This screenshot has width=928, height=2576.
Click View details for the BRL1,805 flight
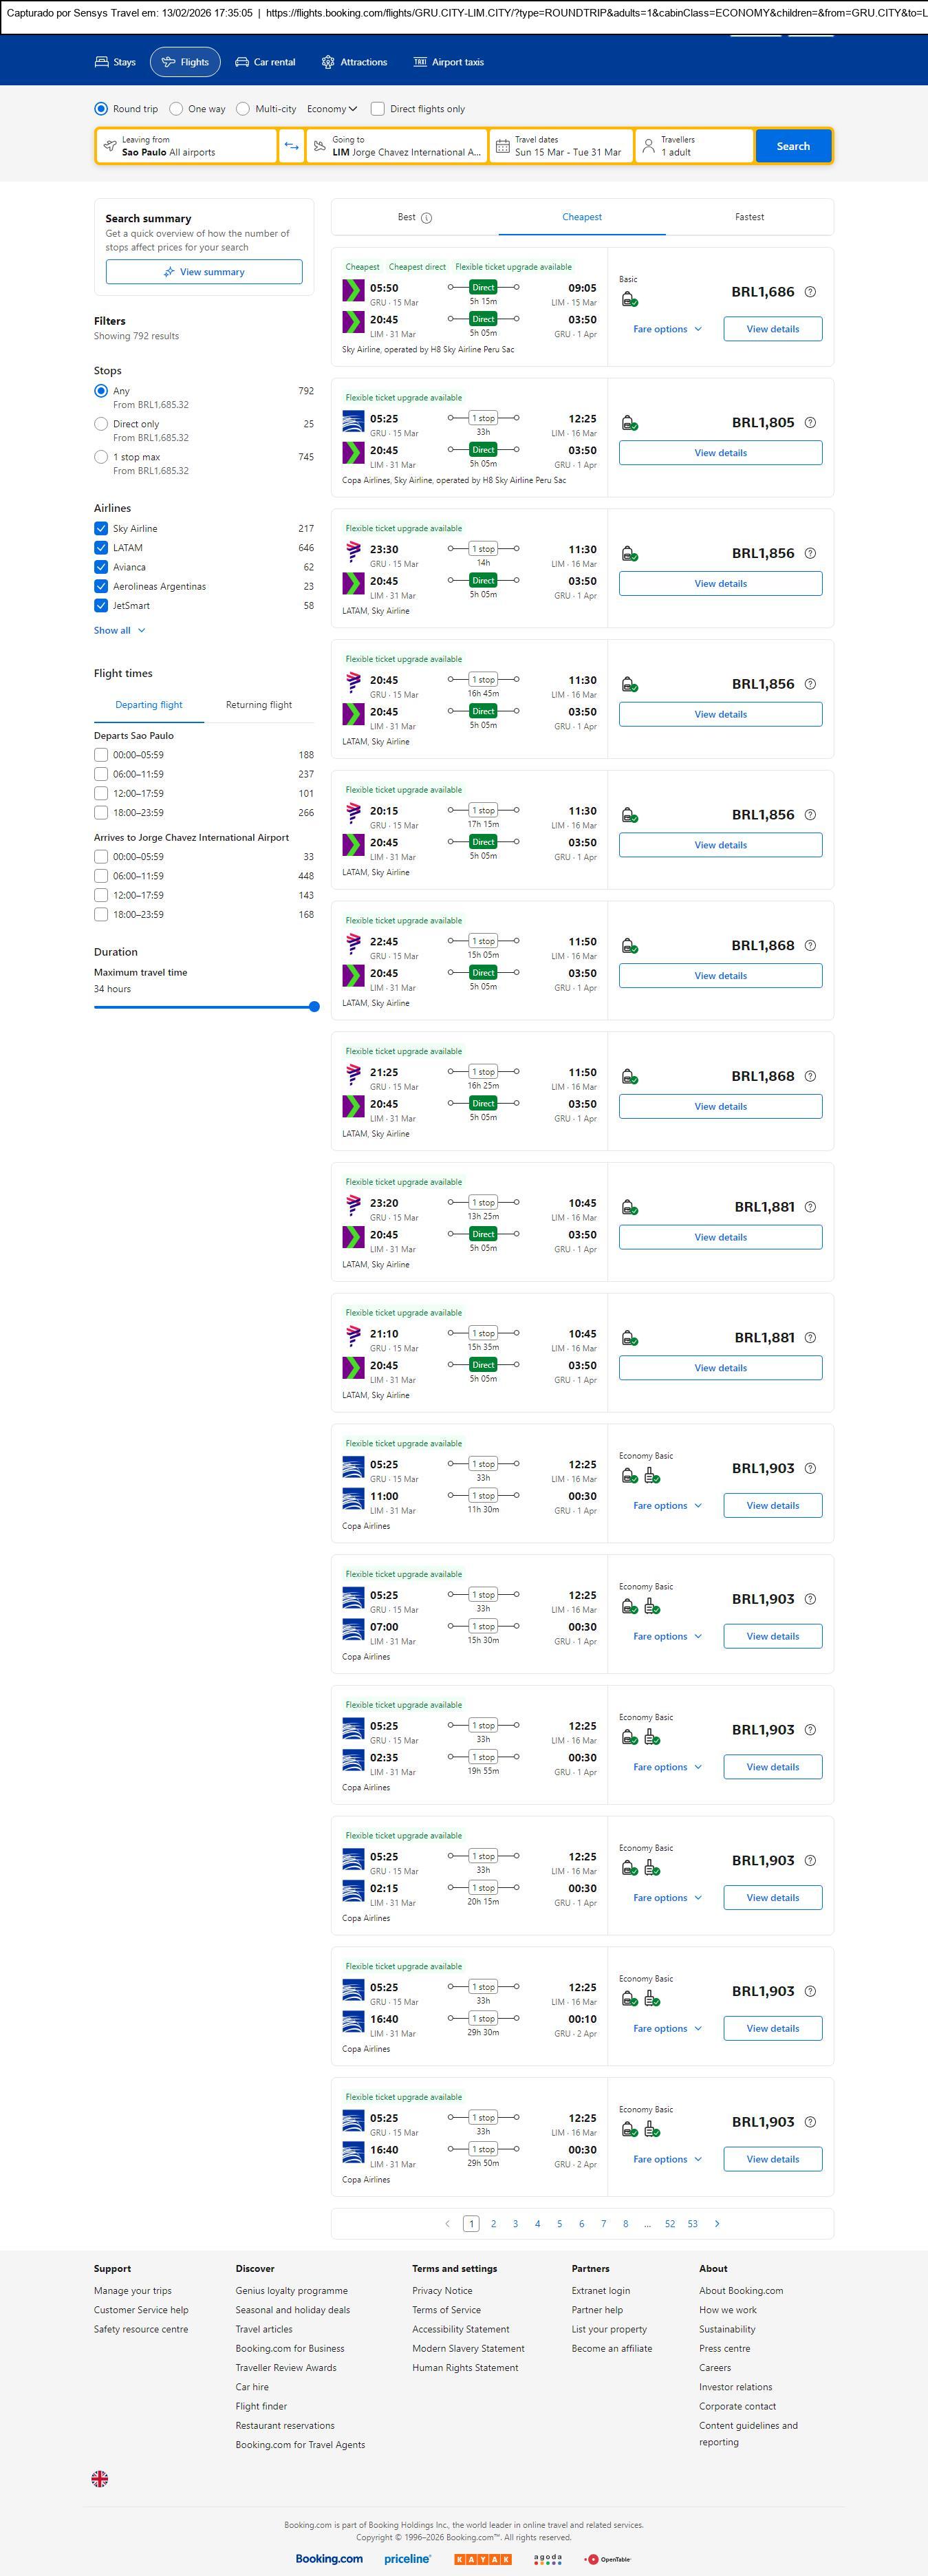click(x=720, y=453)
